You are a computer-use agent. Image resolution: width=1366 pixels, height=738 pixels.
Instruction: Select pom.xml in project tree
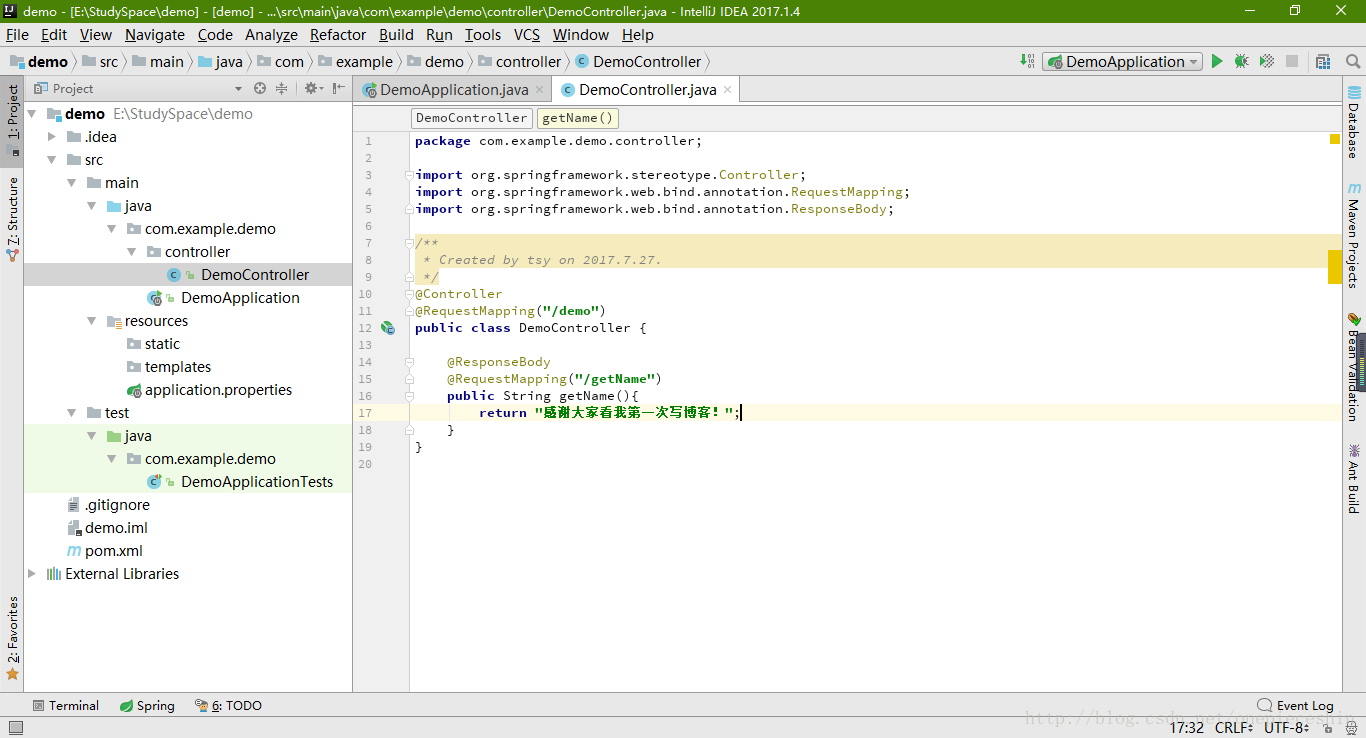[x=113, y=551]
